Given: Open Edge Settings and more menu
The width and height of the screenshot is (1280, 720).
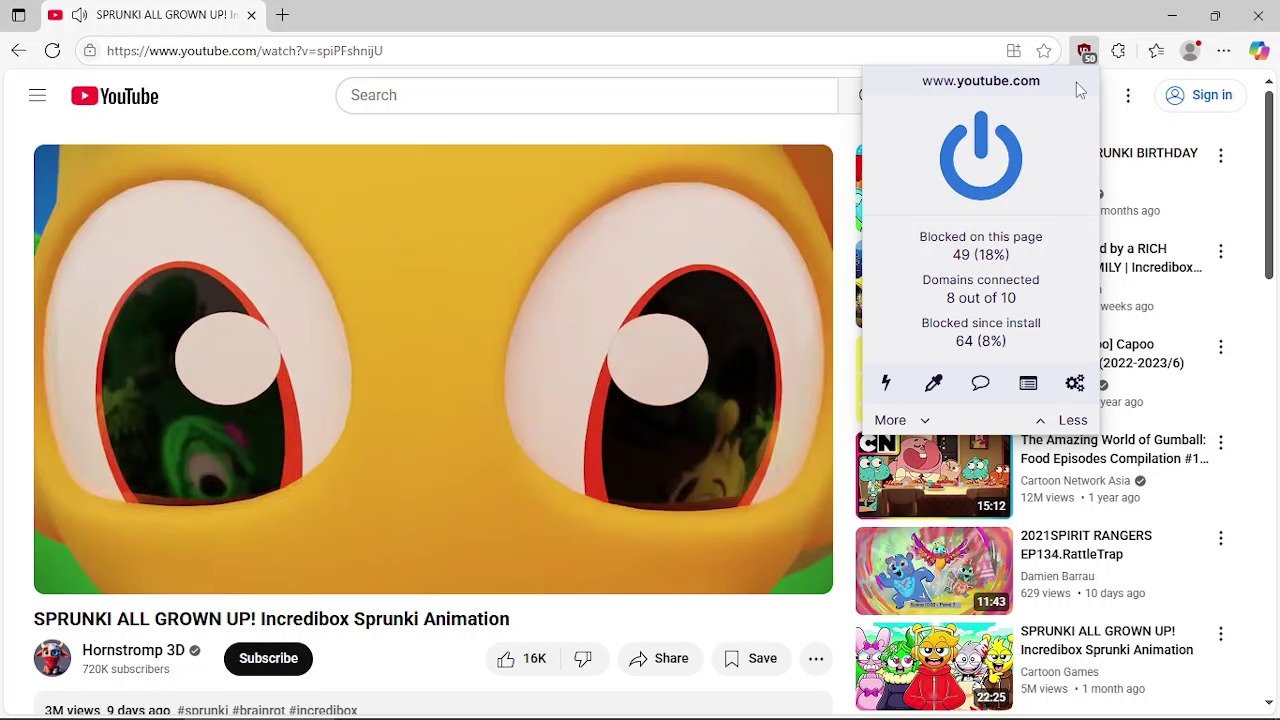Looking at the screenshot, I should [x=1224, y=51].
